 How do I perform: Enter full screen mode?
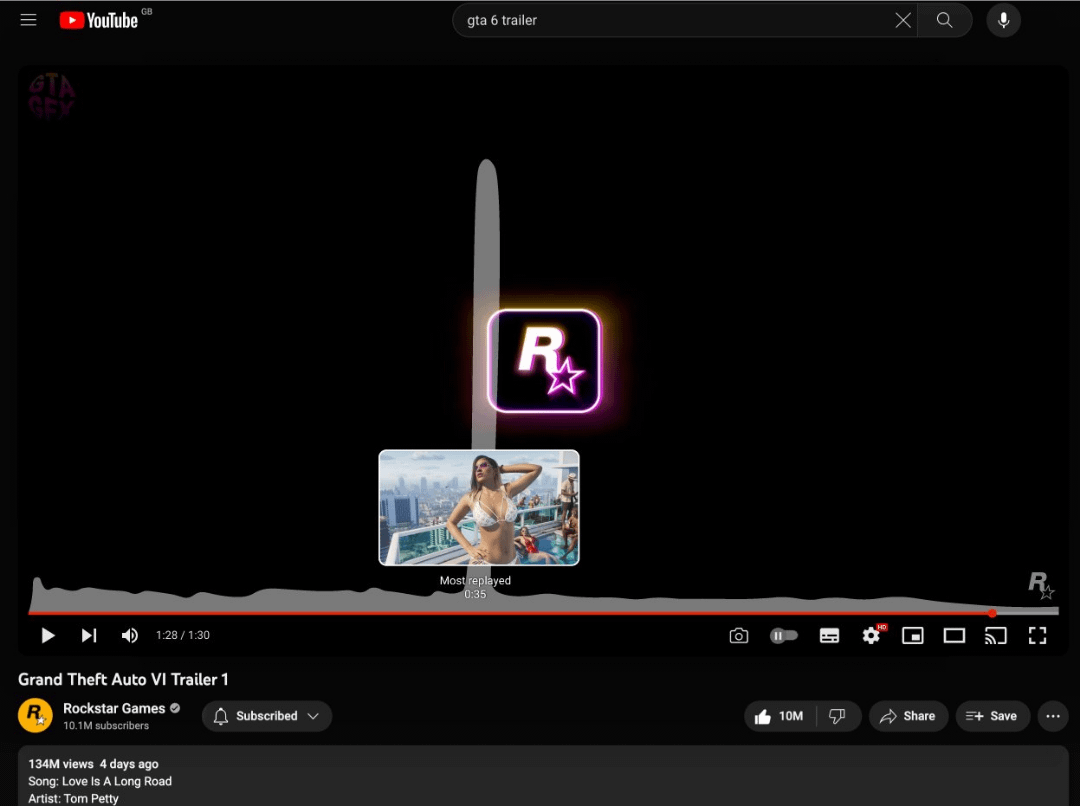click(1037, 635)
